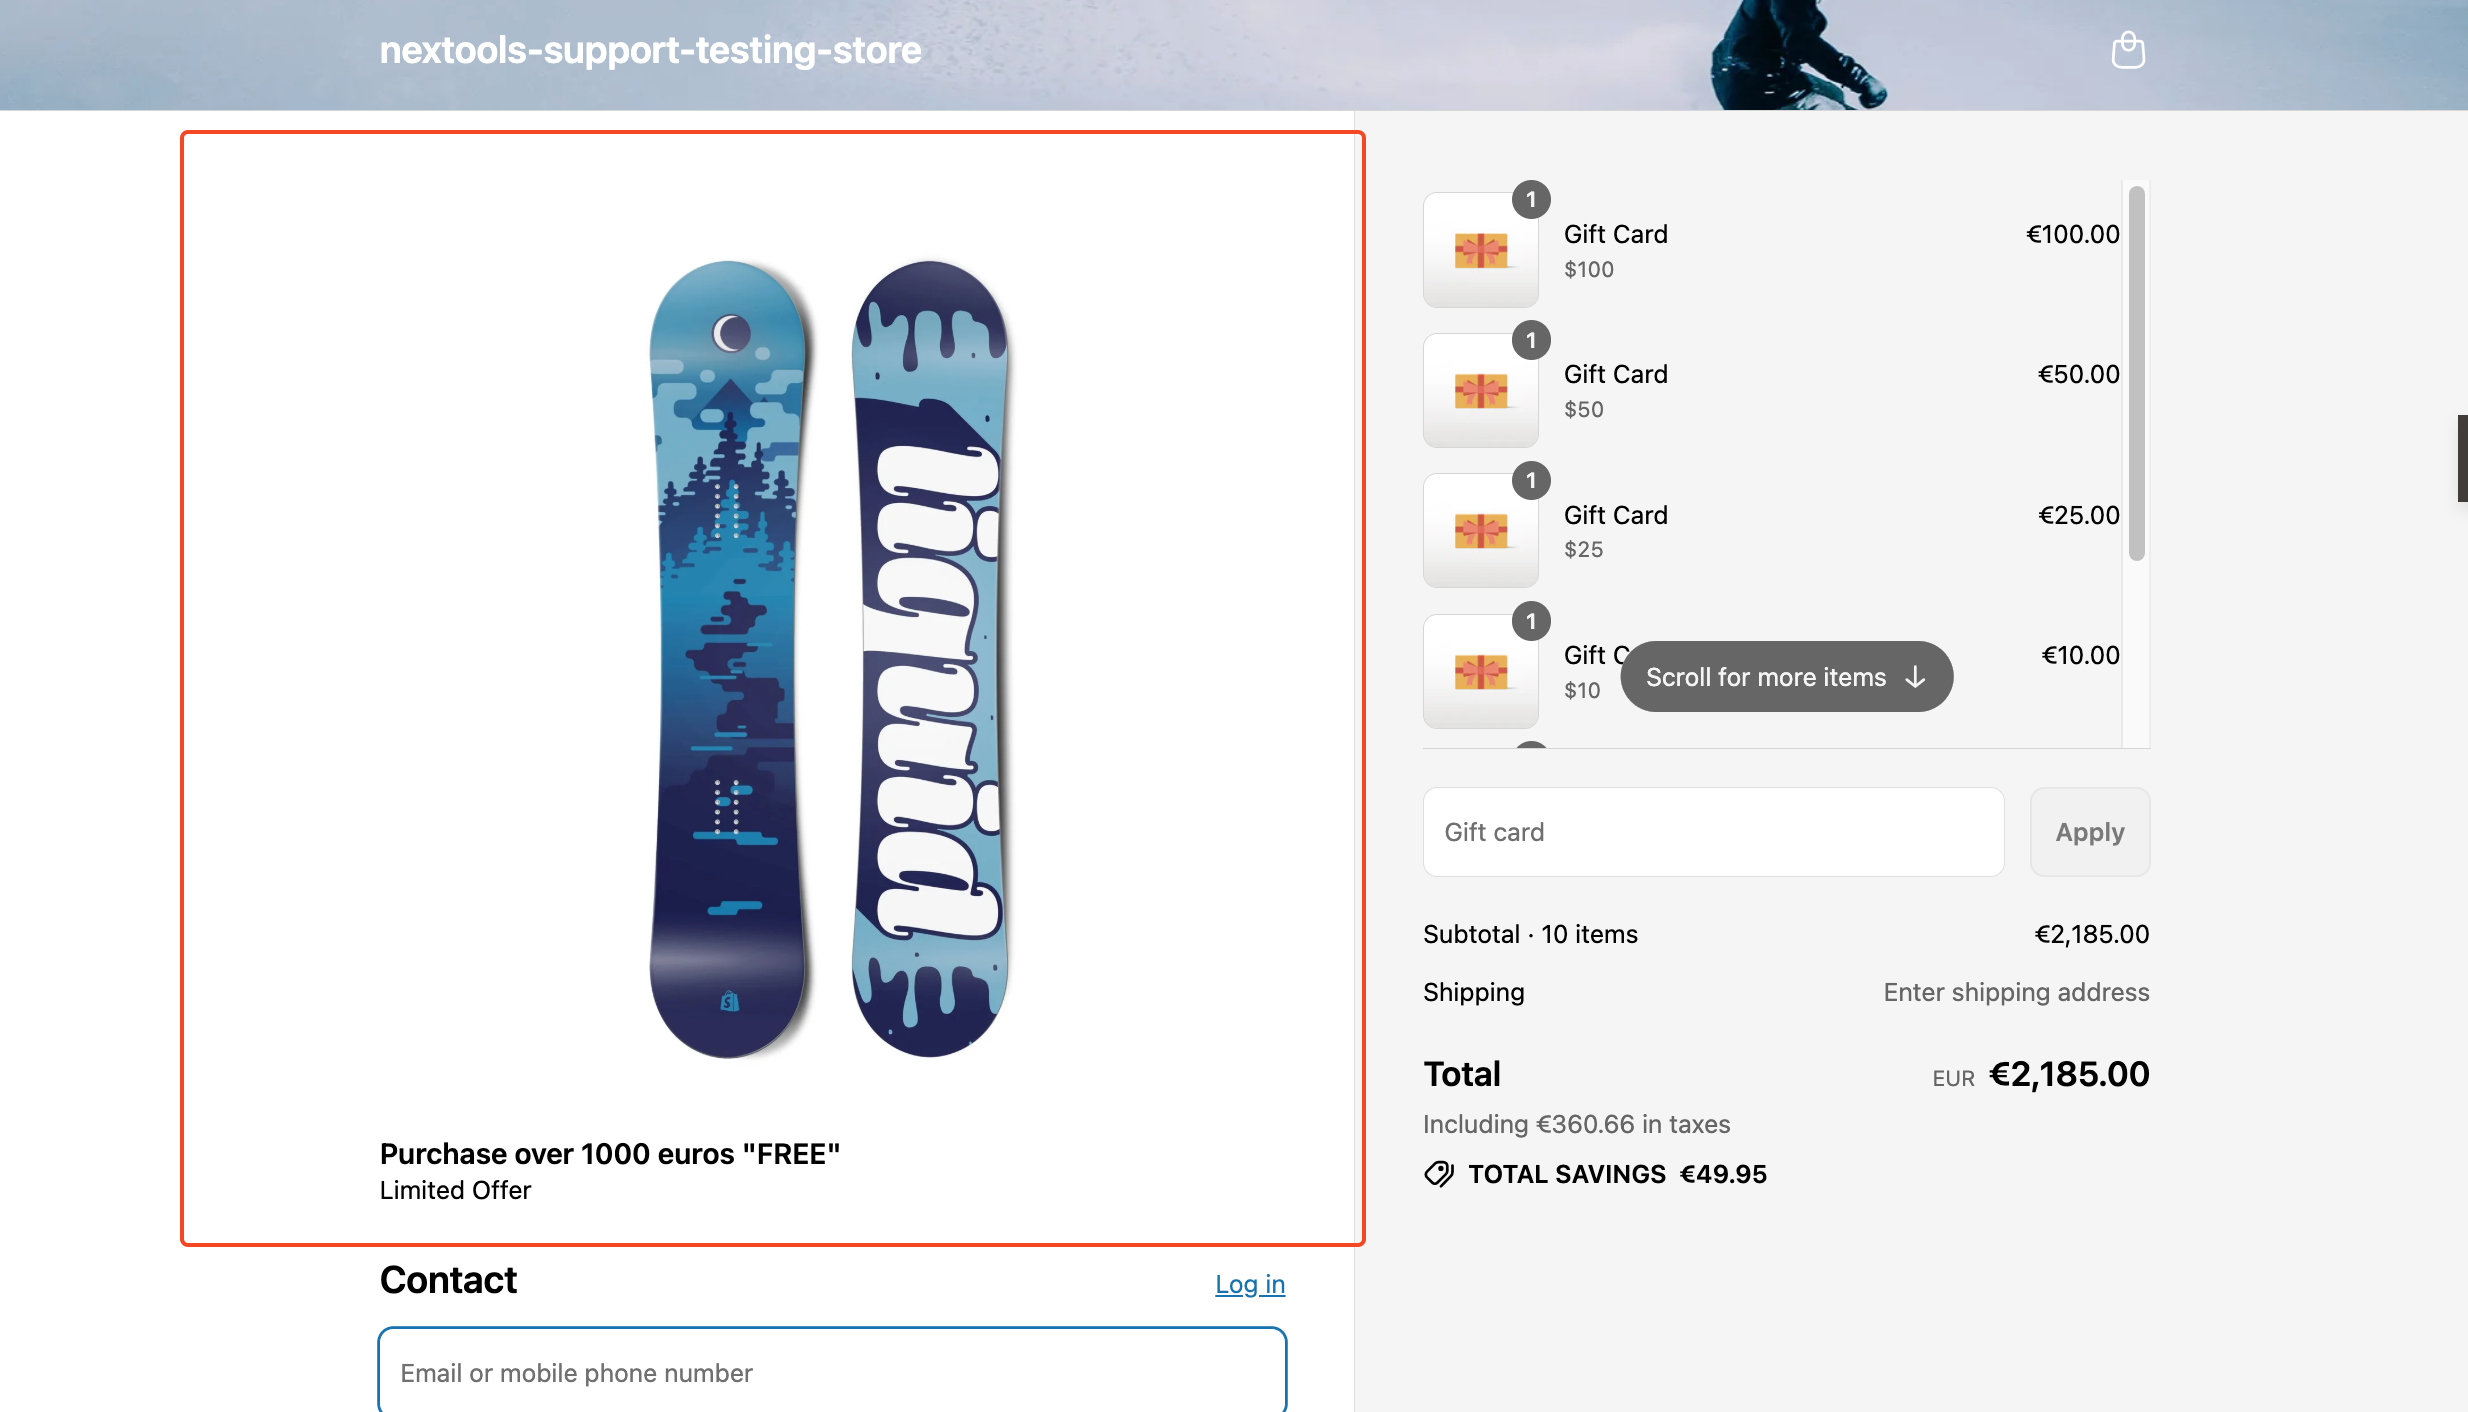
Task: Click the €25 Gift Card thumbnail
Action: click(x=1480, y=530)
